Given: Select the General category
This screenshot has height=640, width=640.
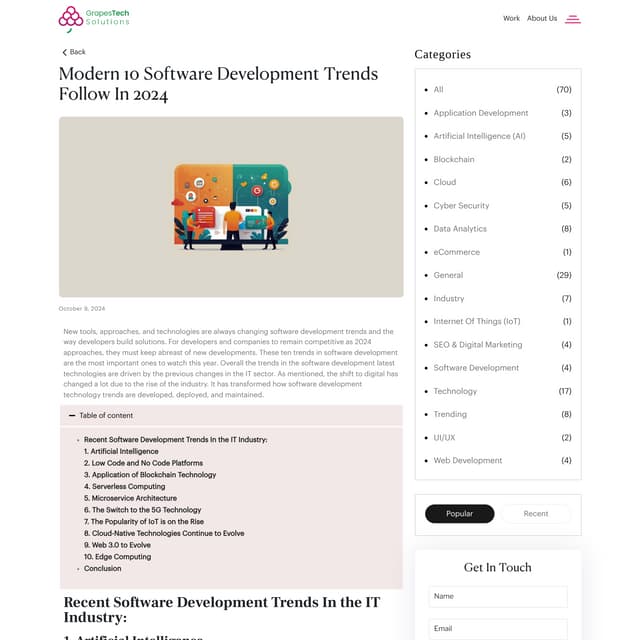Looking at the screenshot, I should coord(448,276).
